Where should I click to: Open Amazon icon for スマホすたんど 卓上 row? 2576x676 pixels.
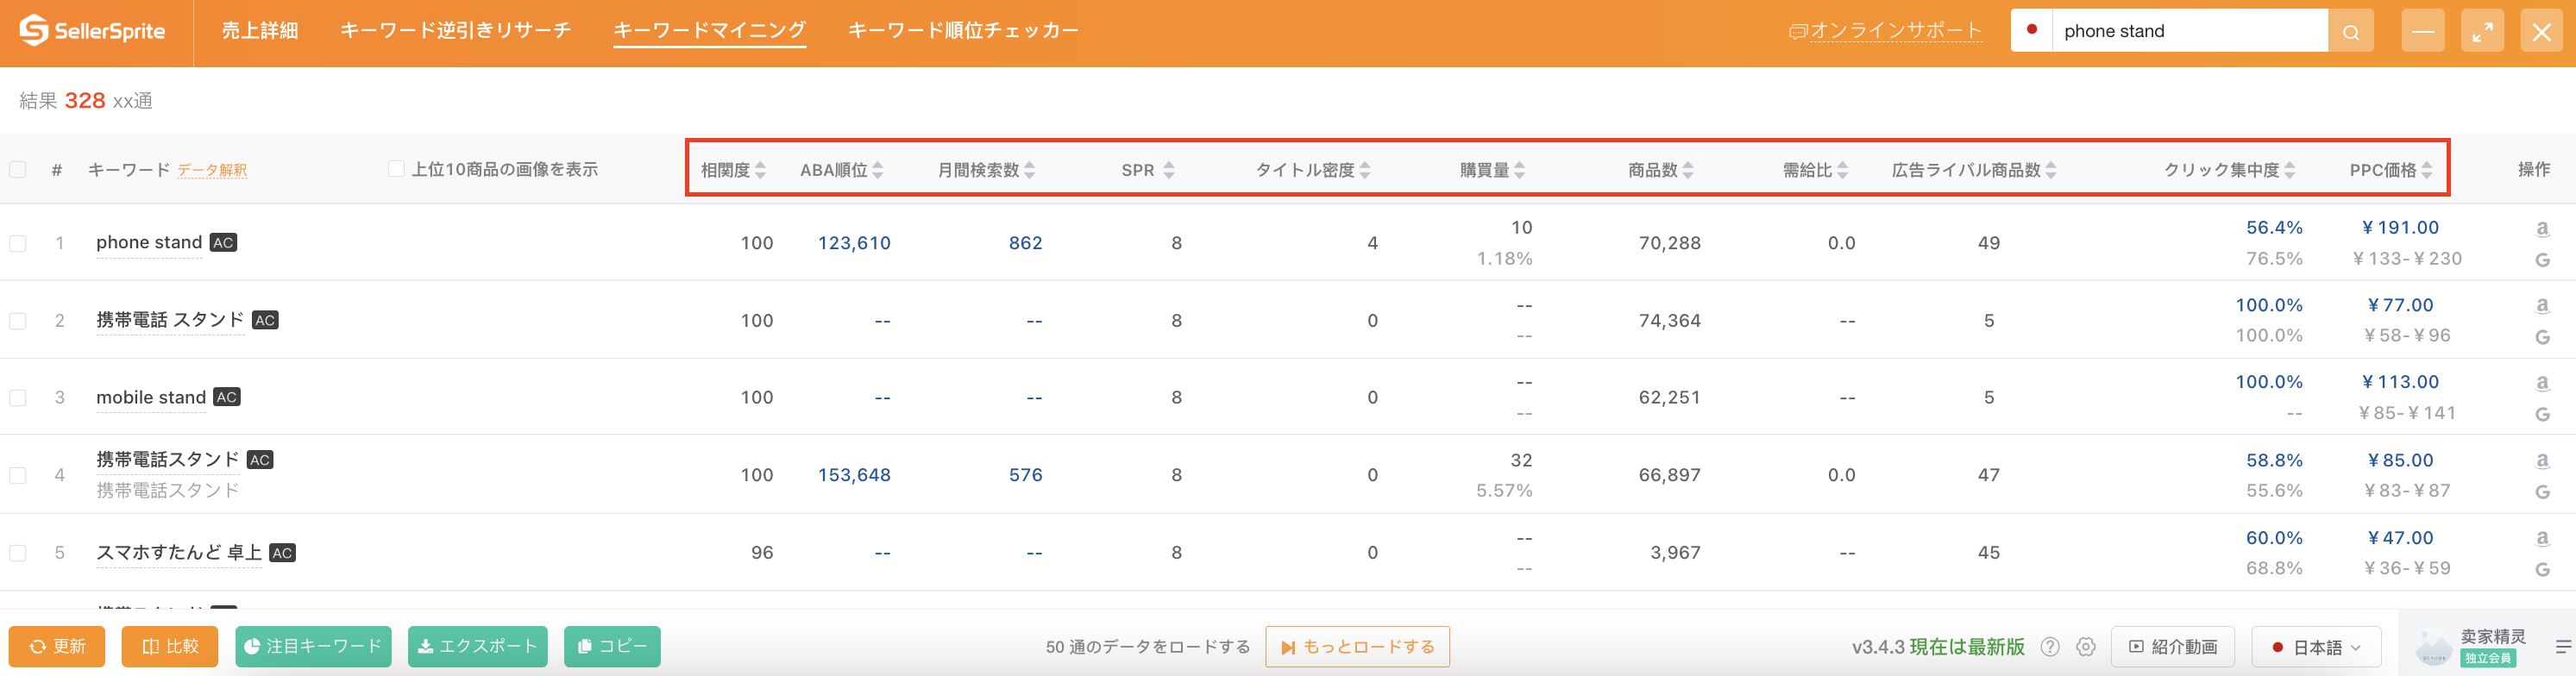pyautogui.click(x=2542, y=538)
